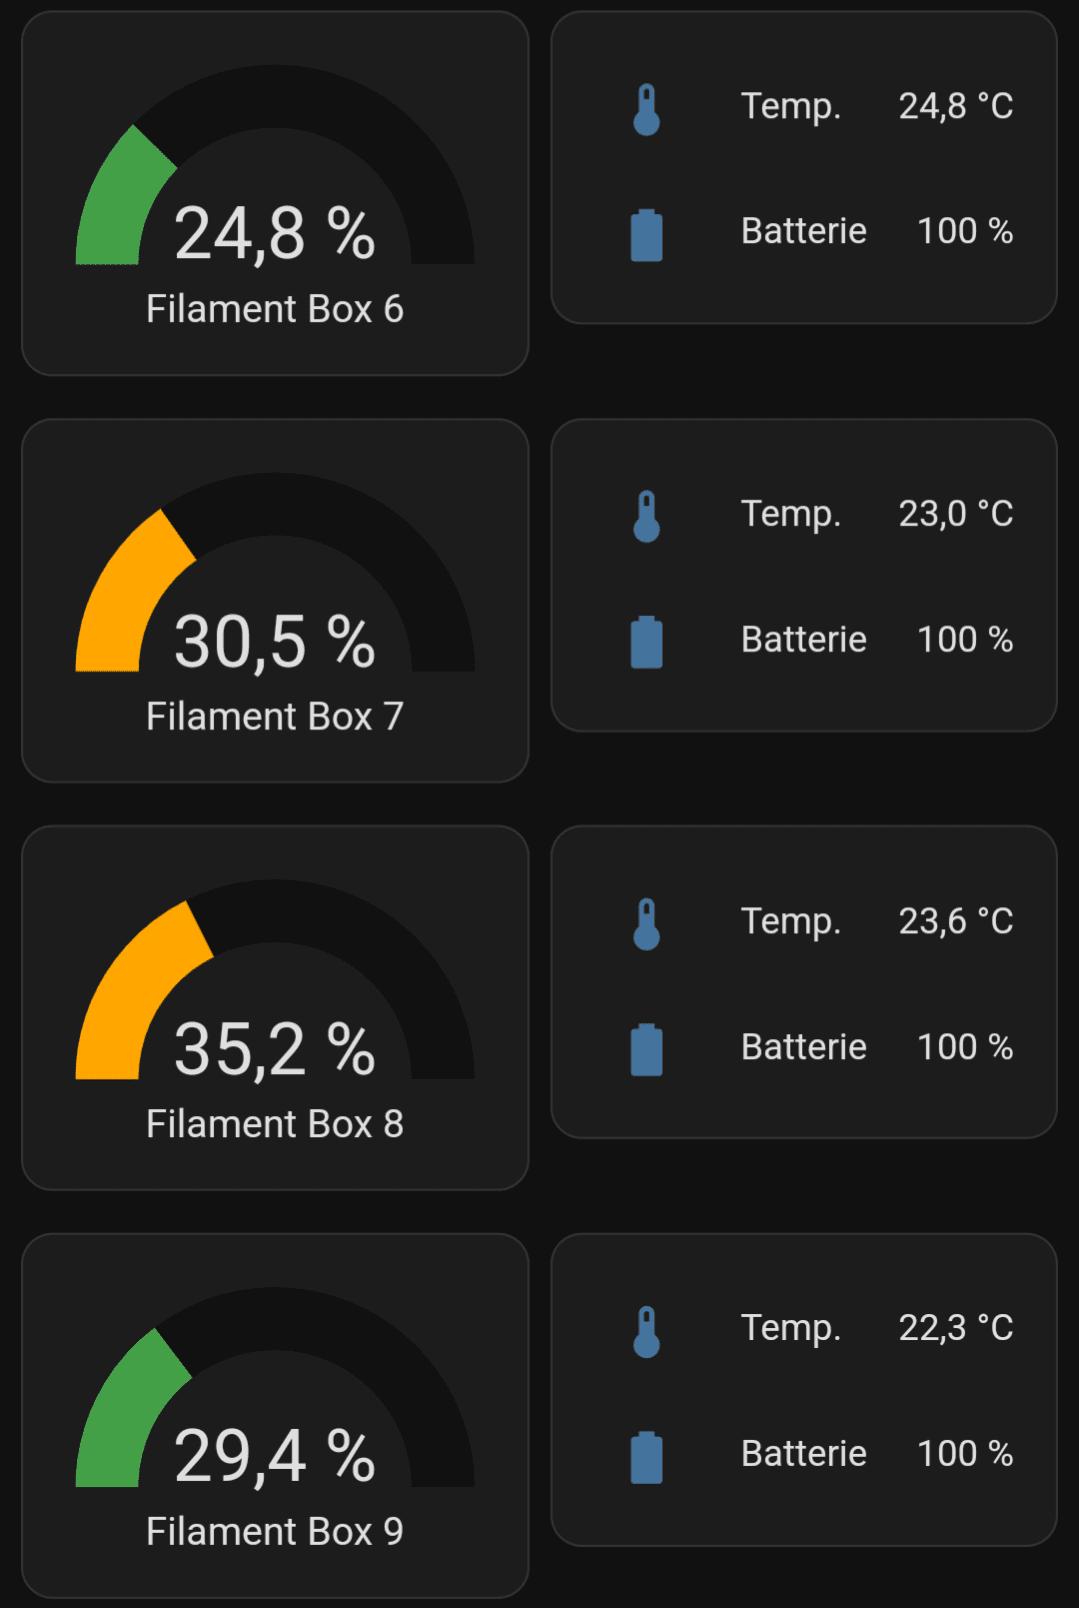
Task: Select the 35,2 % humidity reading
Action: click(275, 1050)
